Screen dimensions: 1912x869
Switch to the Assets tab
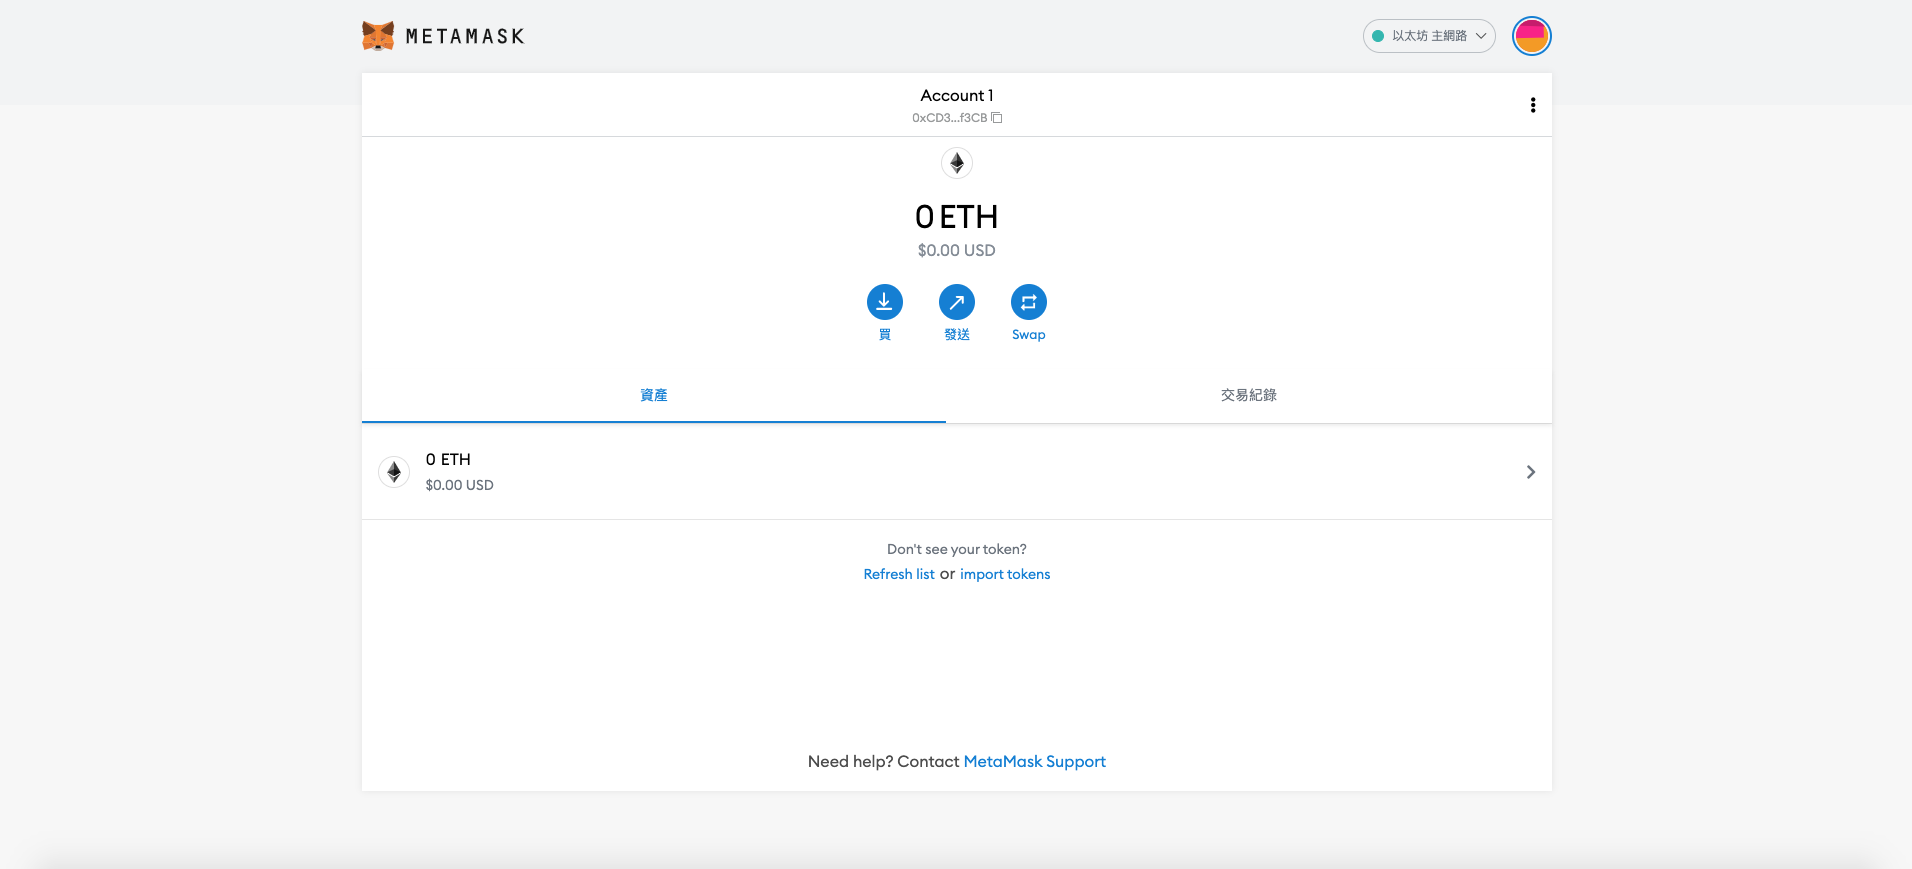coord(654,395)
